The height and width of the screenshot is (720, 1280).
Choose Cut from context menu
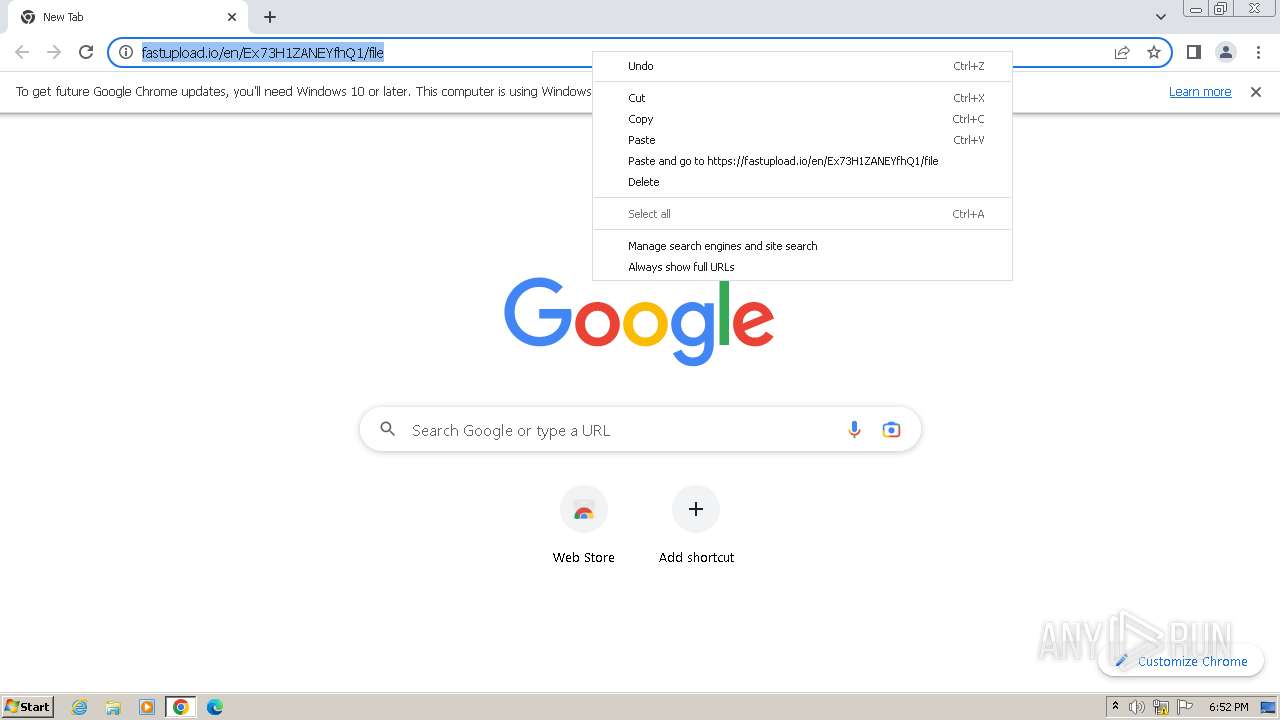coord(802,98)
